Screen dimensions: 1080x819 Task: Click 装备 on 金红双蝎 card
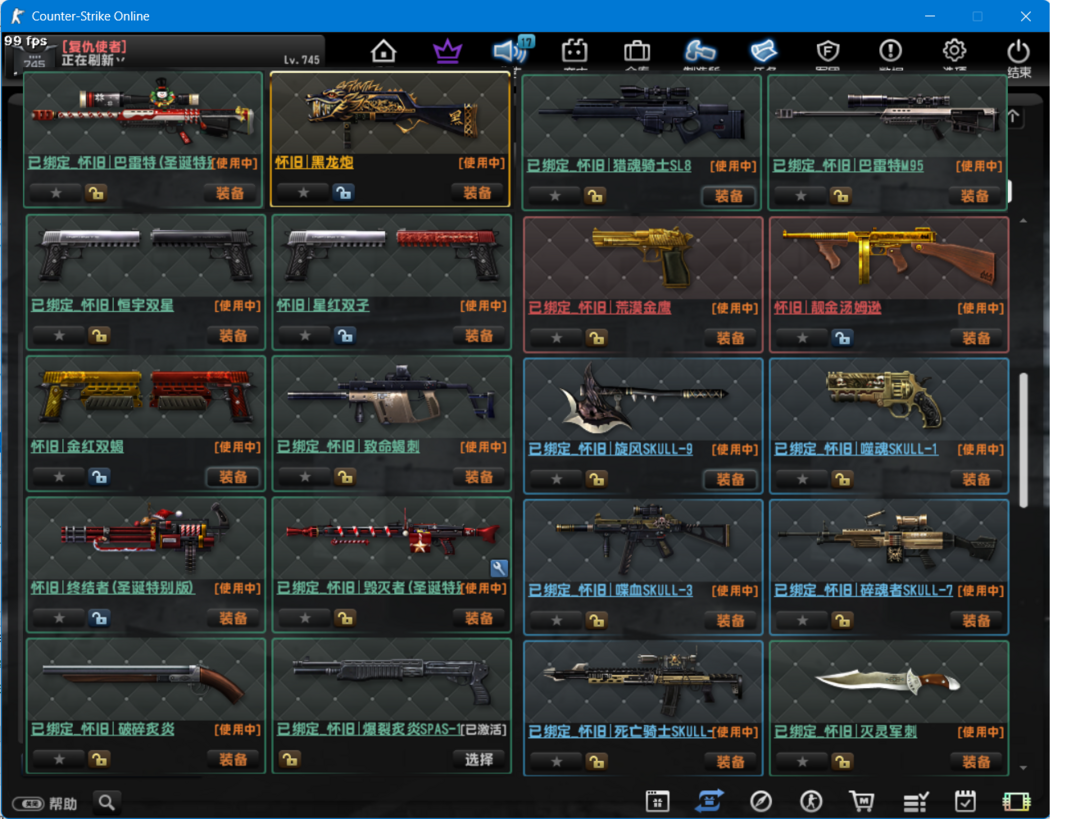point(233,477)
